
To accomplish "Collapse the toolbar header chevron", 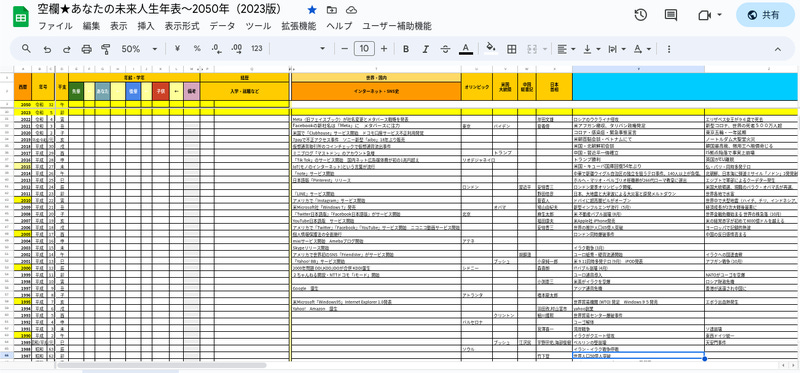I will point(778,49).
